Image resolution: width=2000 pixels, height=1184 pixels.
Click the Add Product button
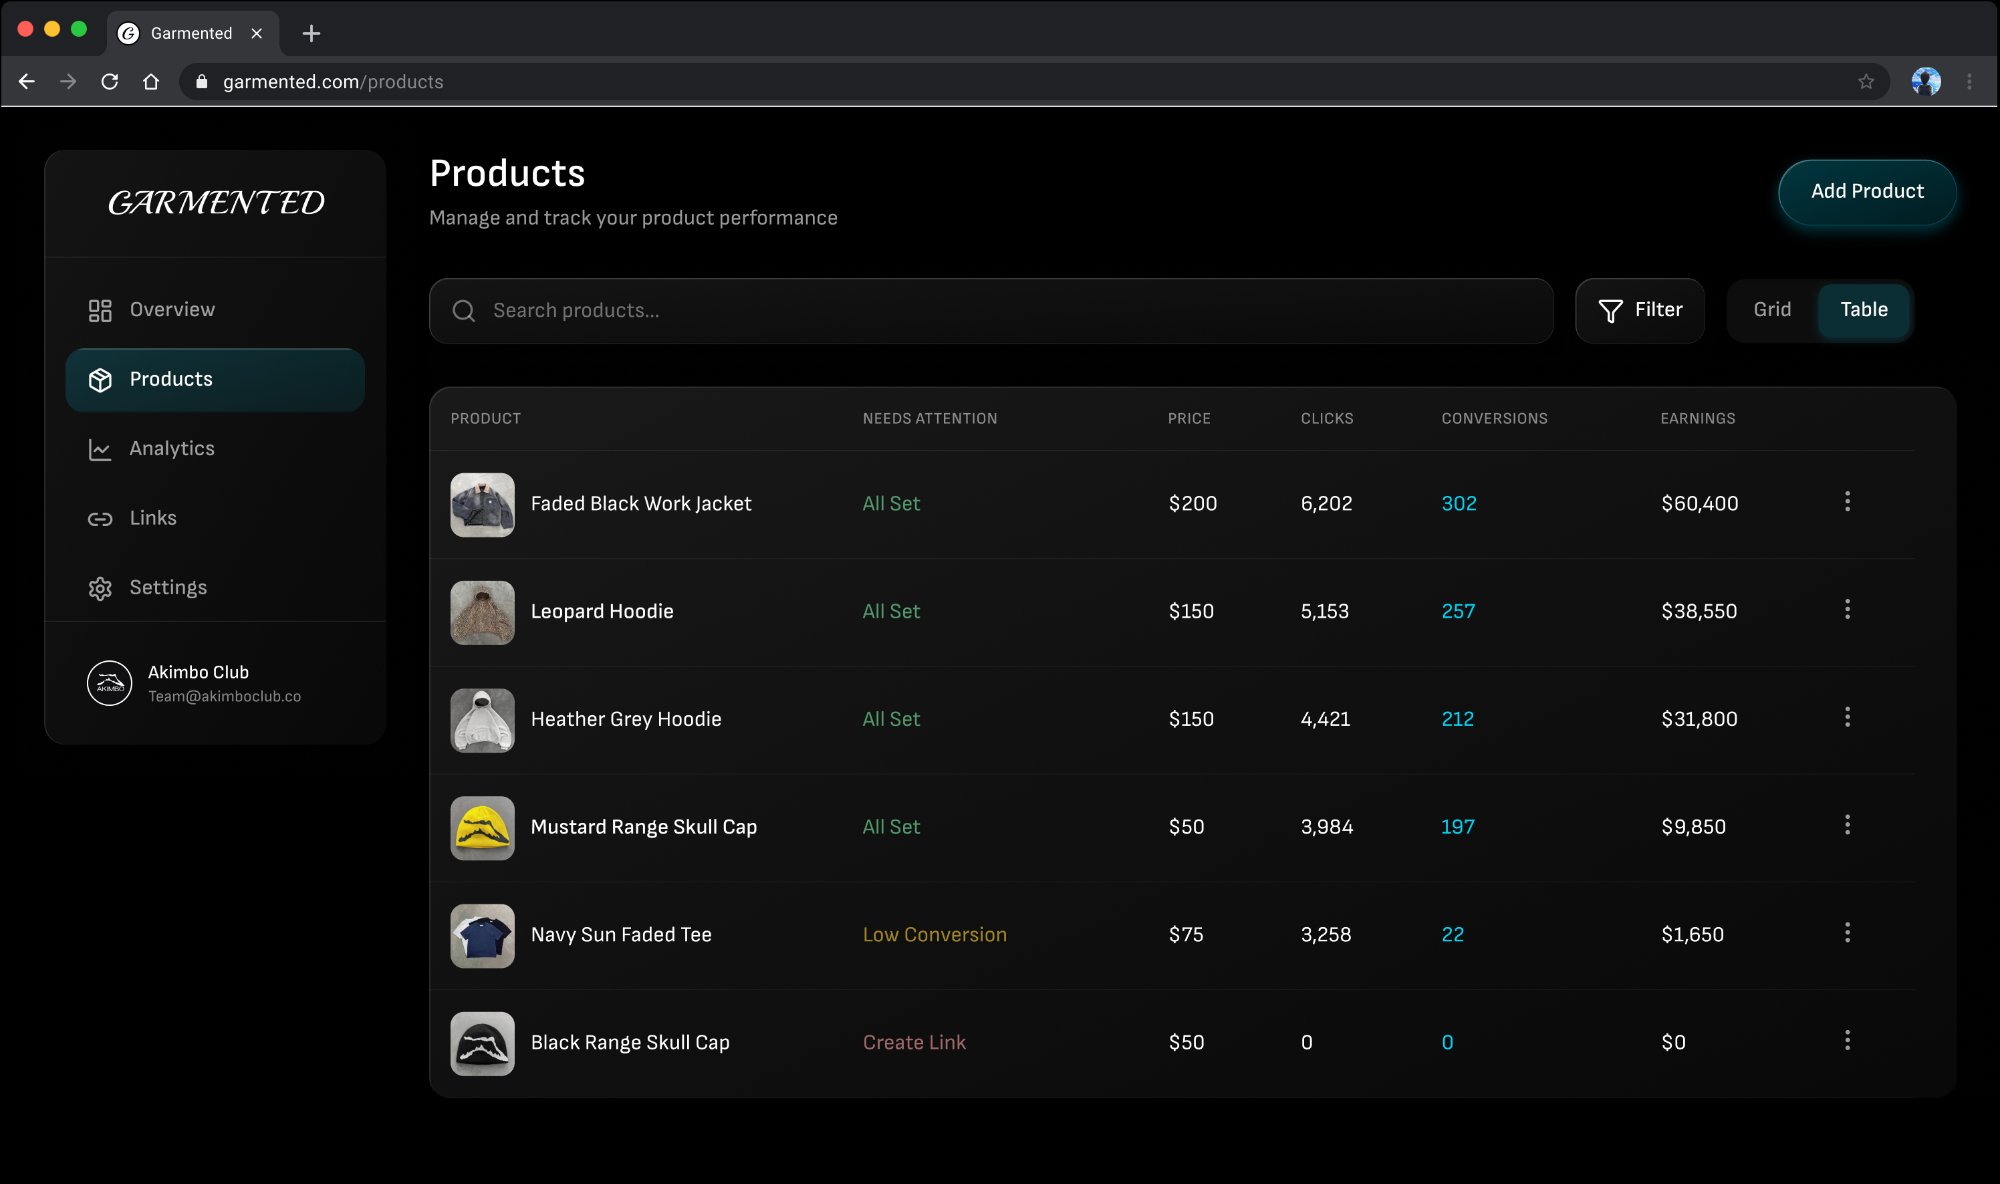tap(1866, 192)
